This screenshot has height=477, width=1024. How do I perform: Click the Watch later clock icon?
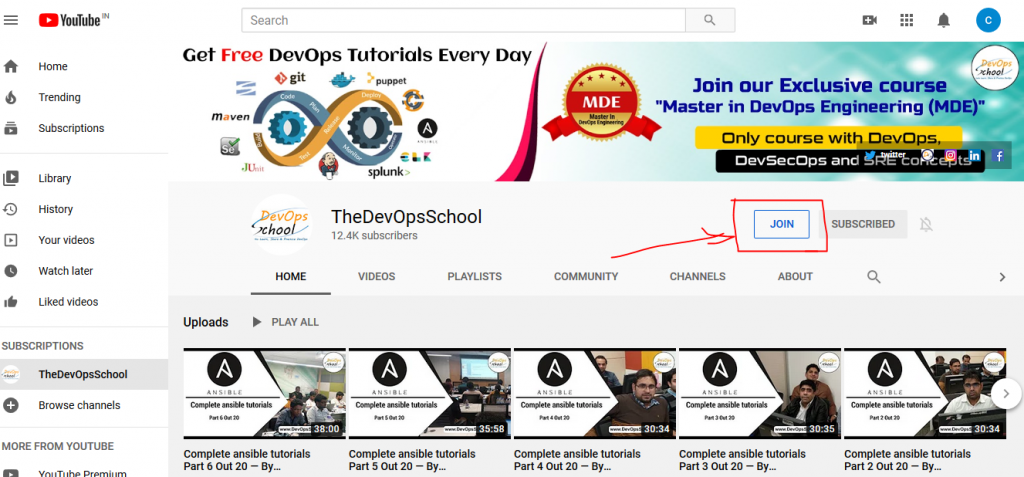tap(11, 271)
